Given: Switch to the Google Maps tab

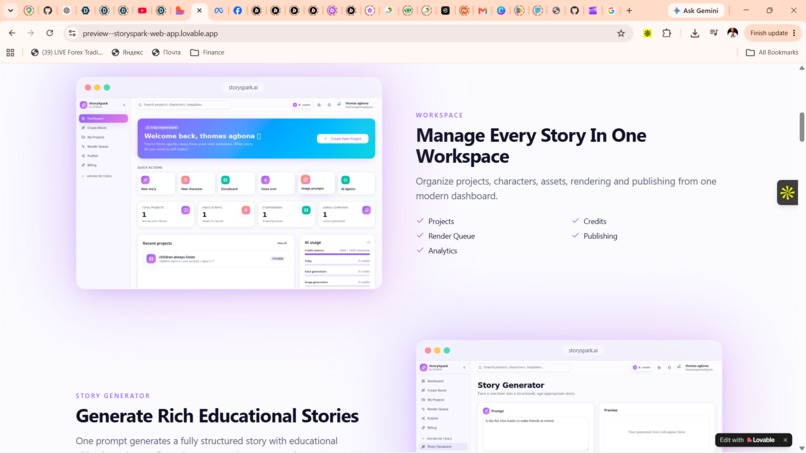Looking at the screenshot, I should 29,10.
